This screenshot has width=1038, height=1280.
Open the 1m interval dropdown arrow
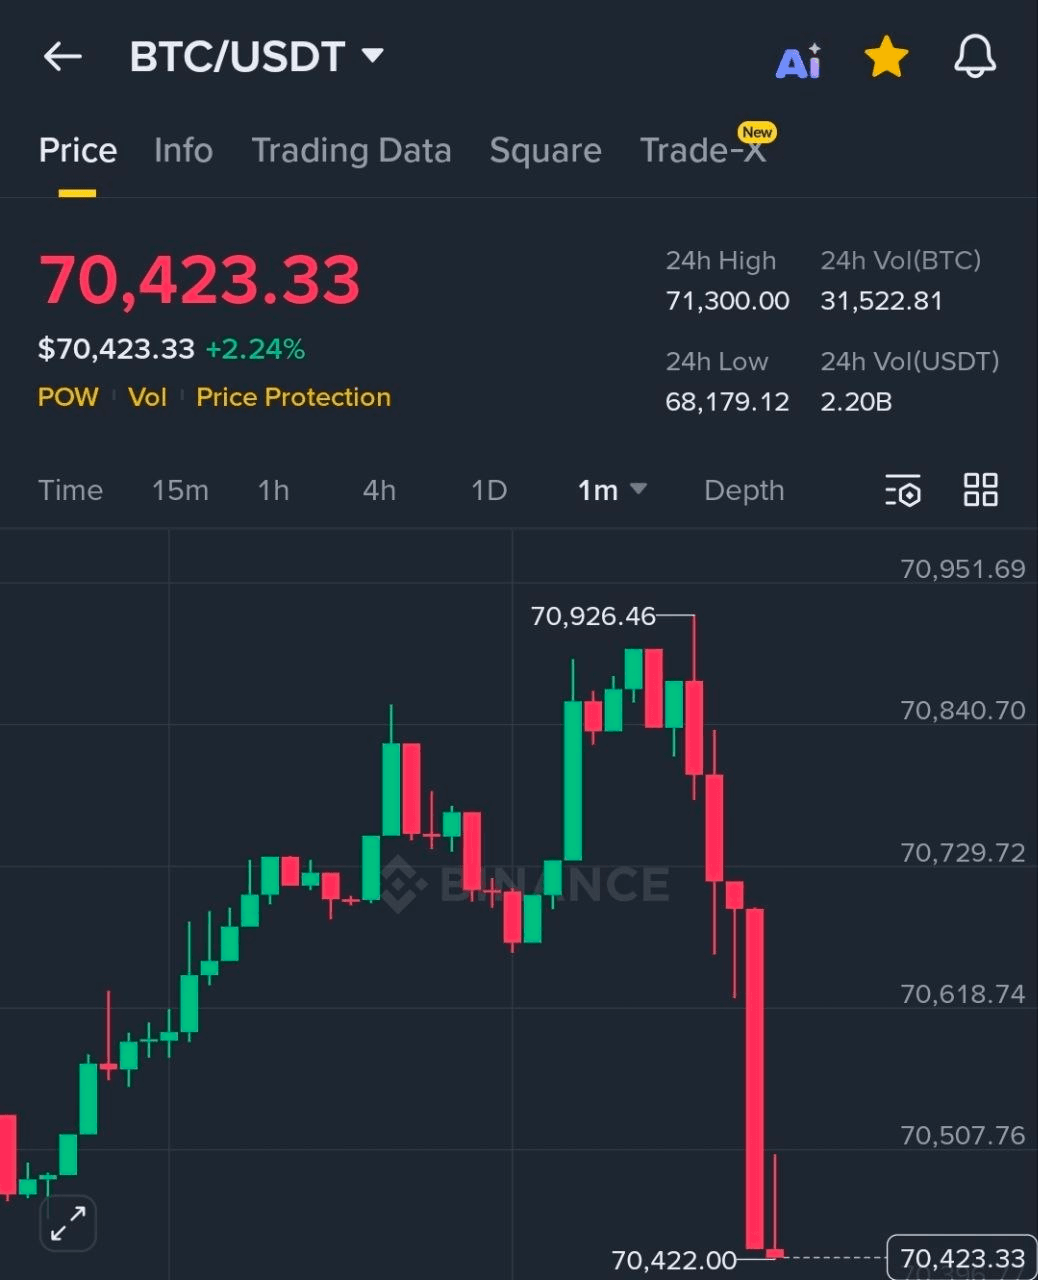[638, 489]
